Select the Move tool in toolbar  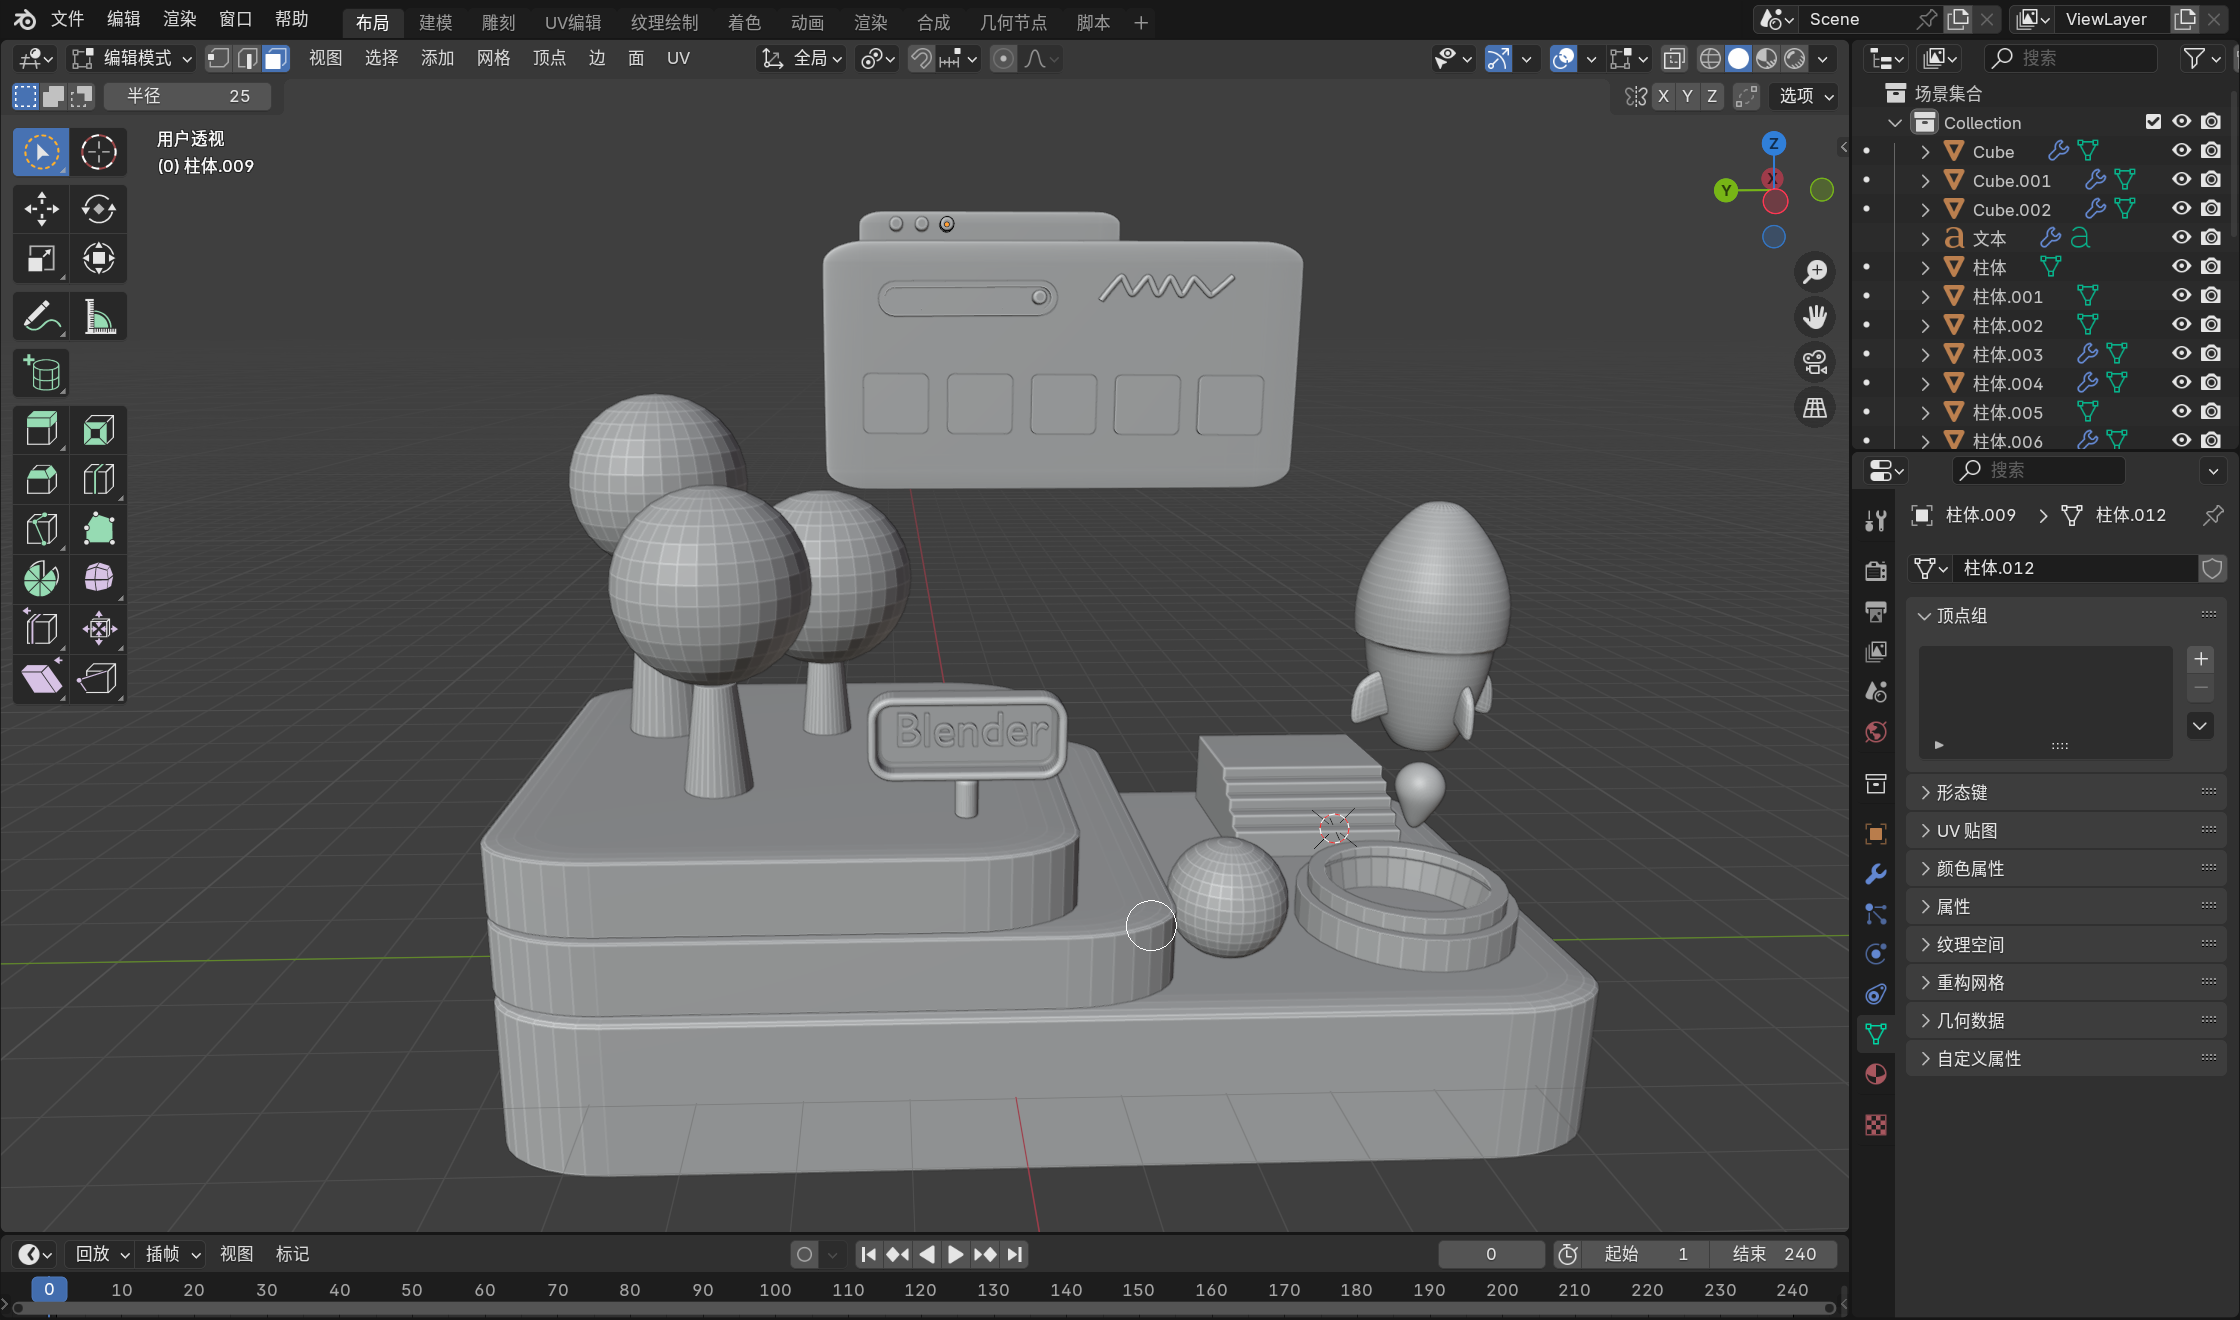click(x=41, y=209)
